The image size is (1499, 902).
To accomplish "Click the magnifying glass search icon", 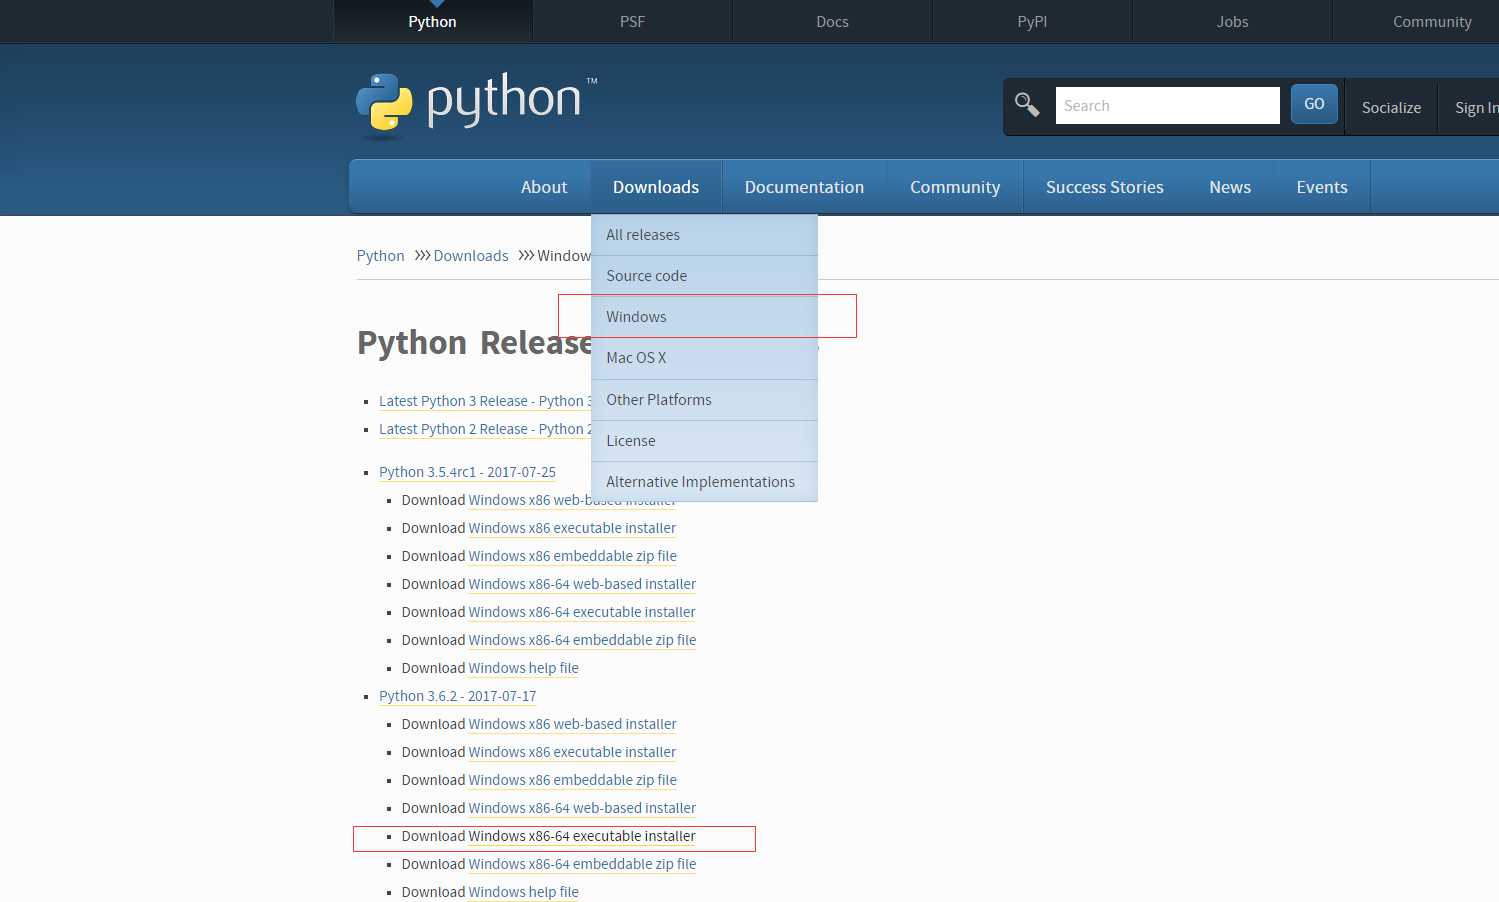I will coord(1027,104).
